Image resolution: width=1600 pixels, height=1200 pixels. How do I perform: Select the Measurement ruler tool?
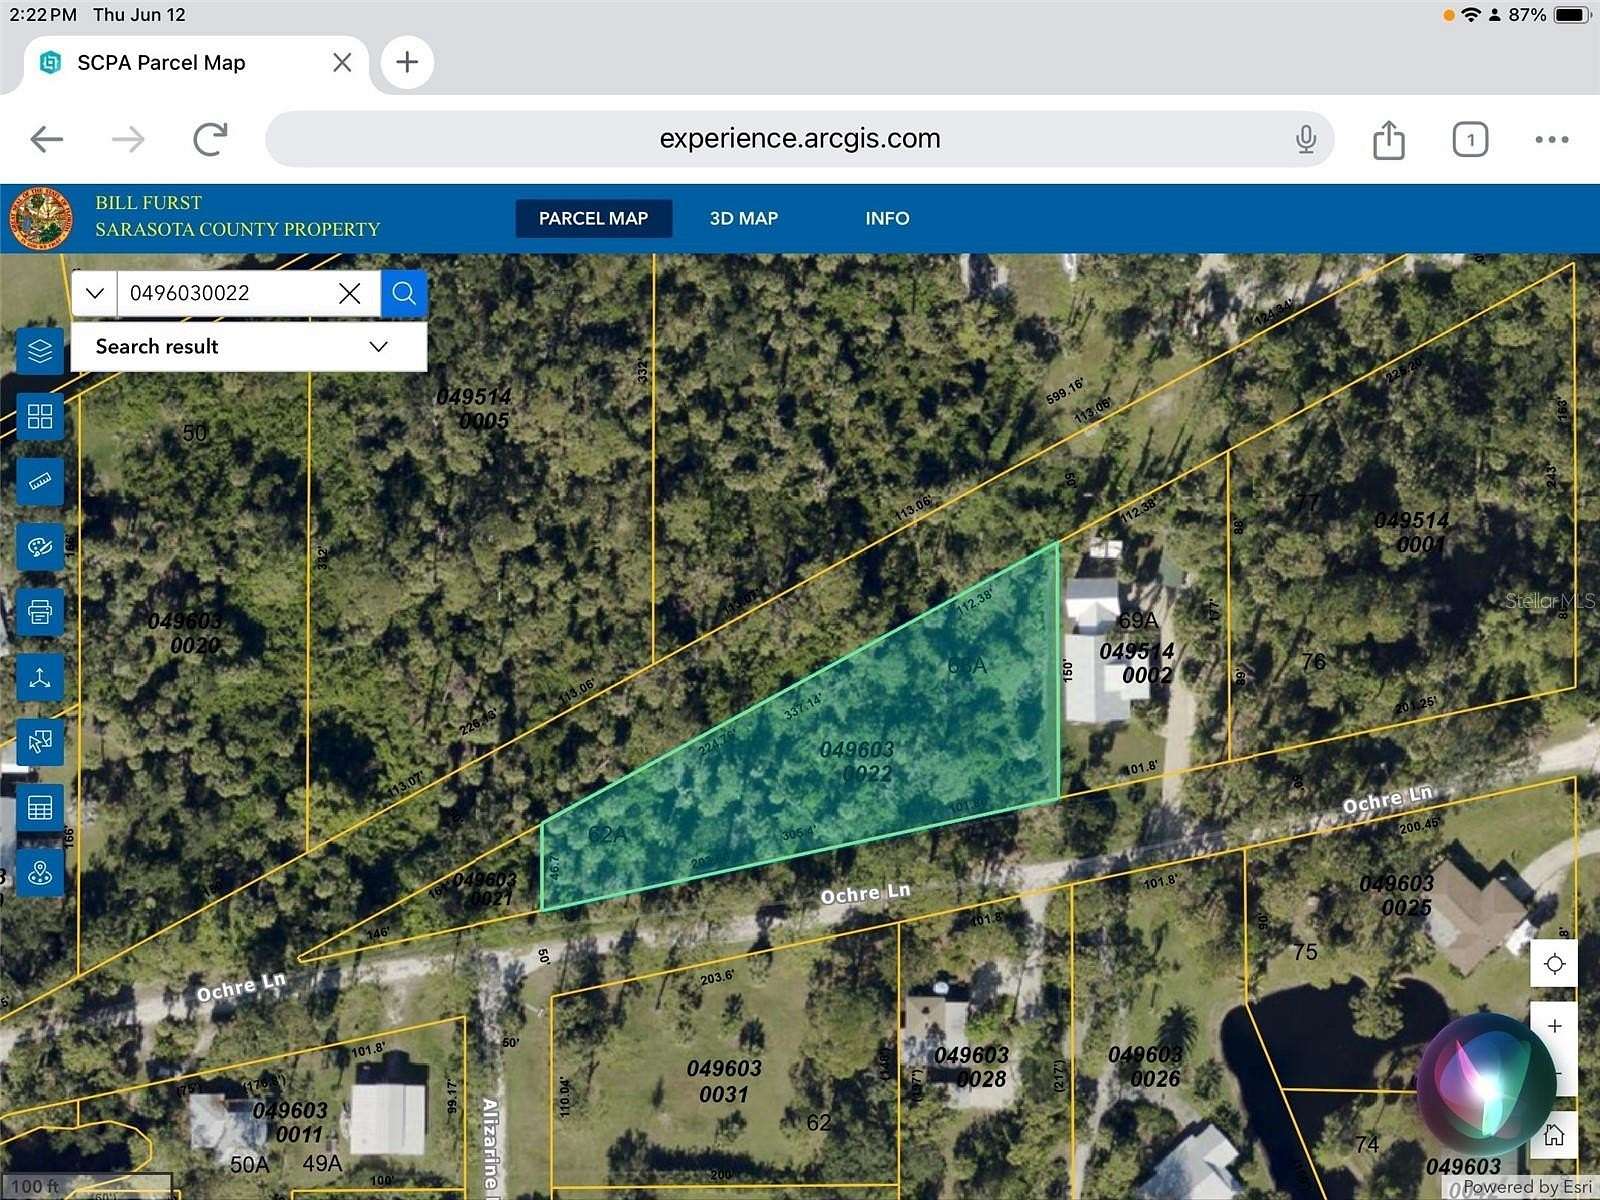[x=40, y=482]
